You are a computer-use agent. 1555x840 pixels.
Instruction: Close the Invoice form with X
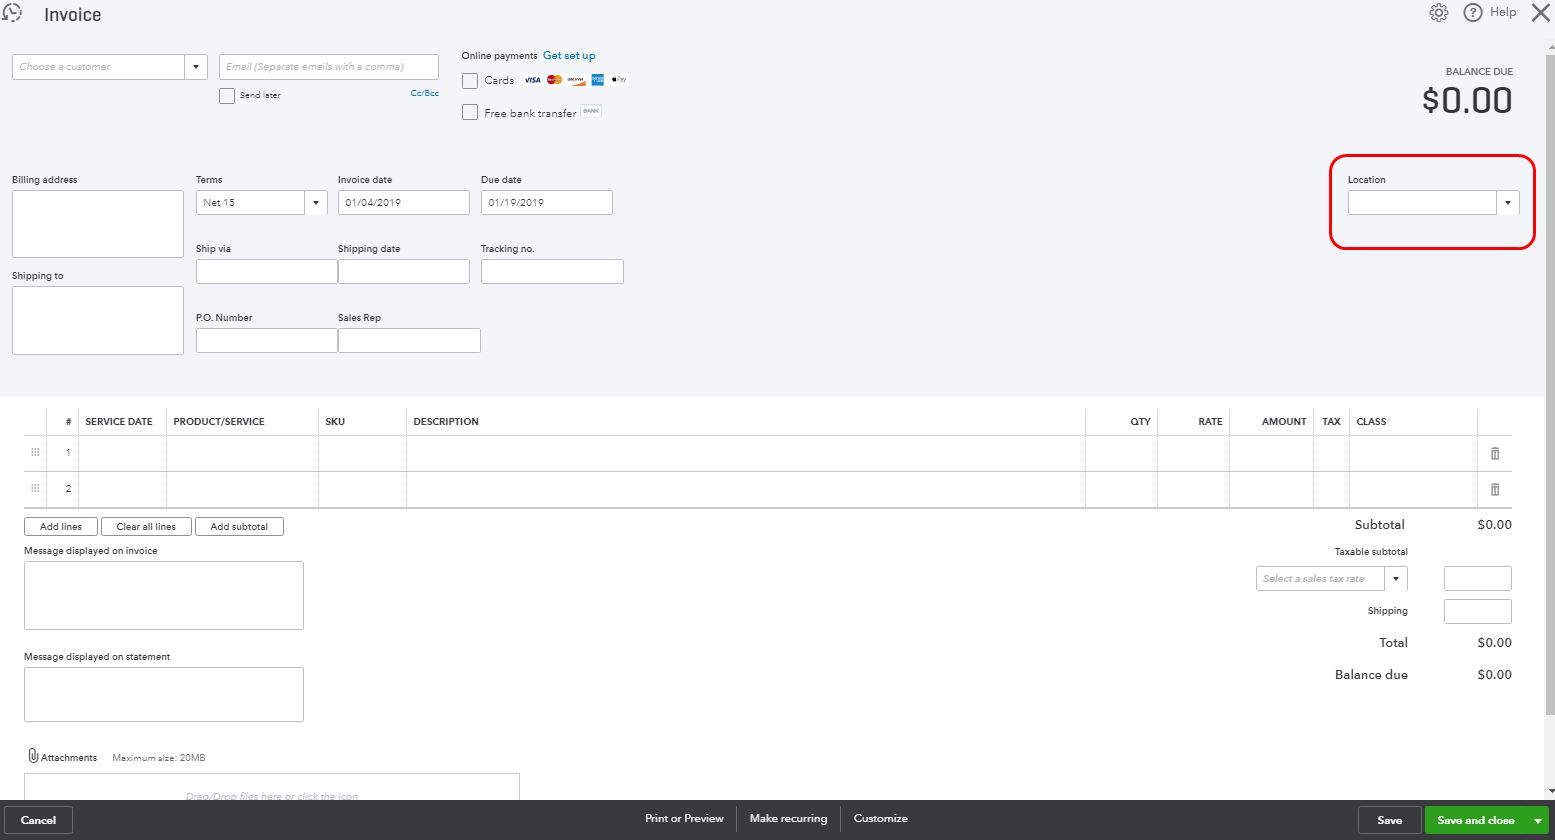click(1540, 13)
